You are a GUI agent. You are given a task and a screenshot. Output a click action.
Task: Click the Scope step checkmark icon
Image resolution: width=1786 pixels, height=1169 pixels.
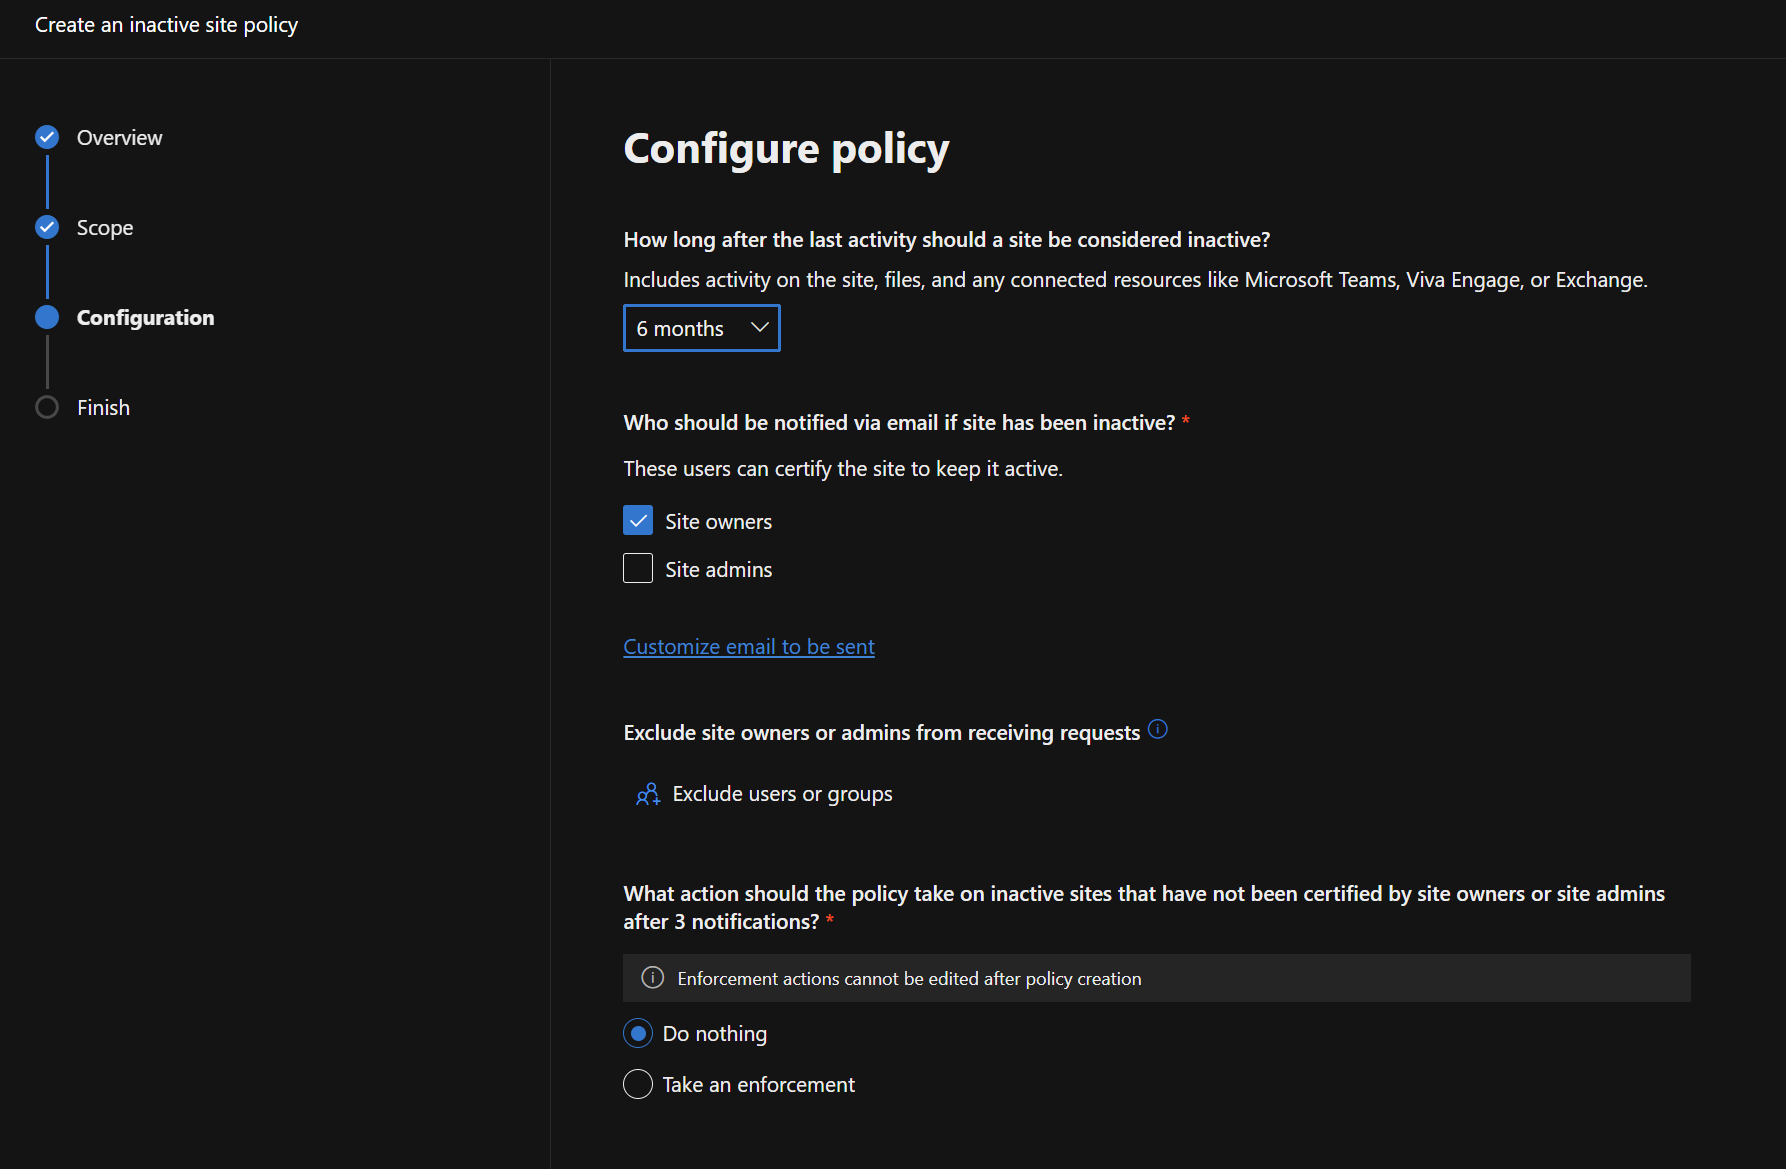(47, 227)
